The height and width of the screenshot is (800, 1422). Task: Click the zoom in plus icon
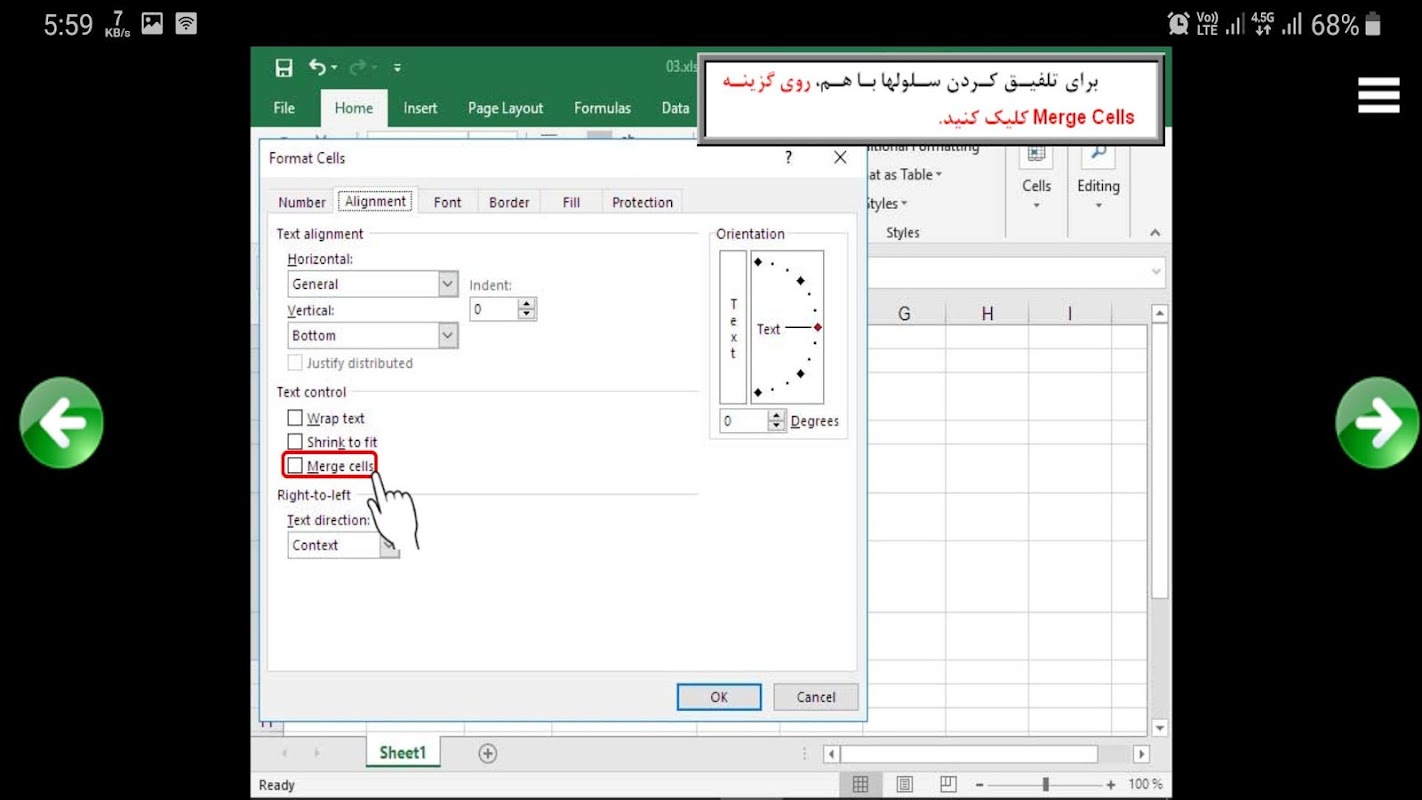(1111, 785)
